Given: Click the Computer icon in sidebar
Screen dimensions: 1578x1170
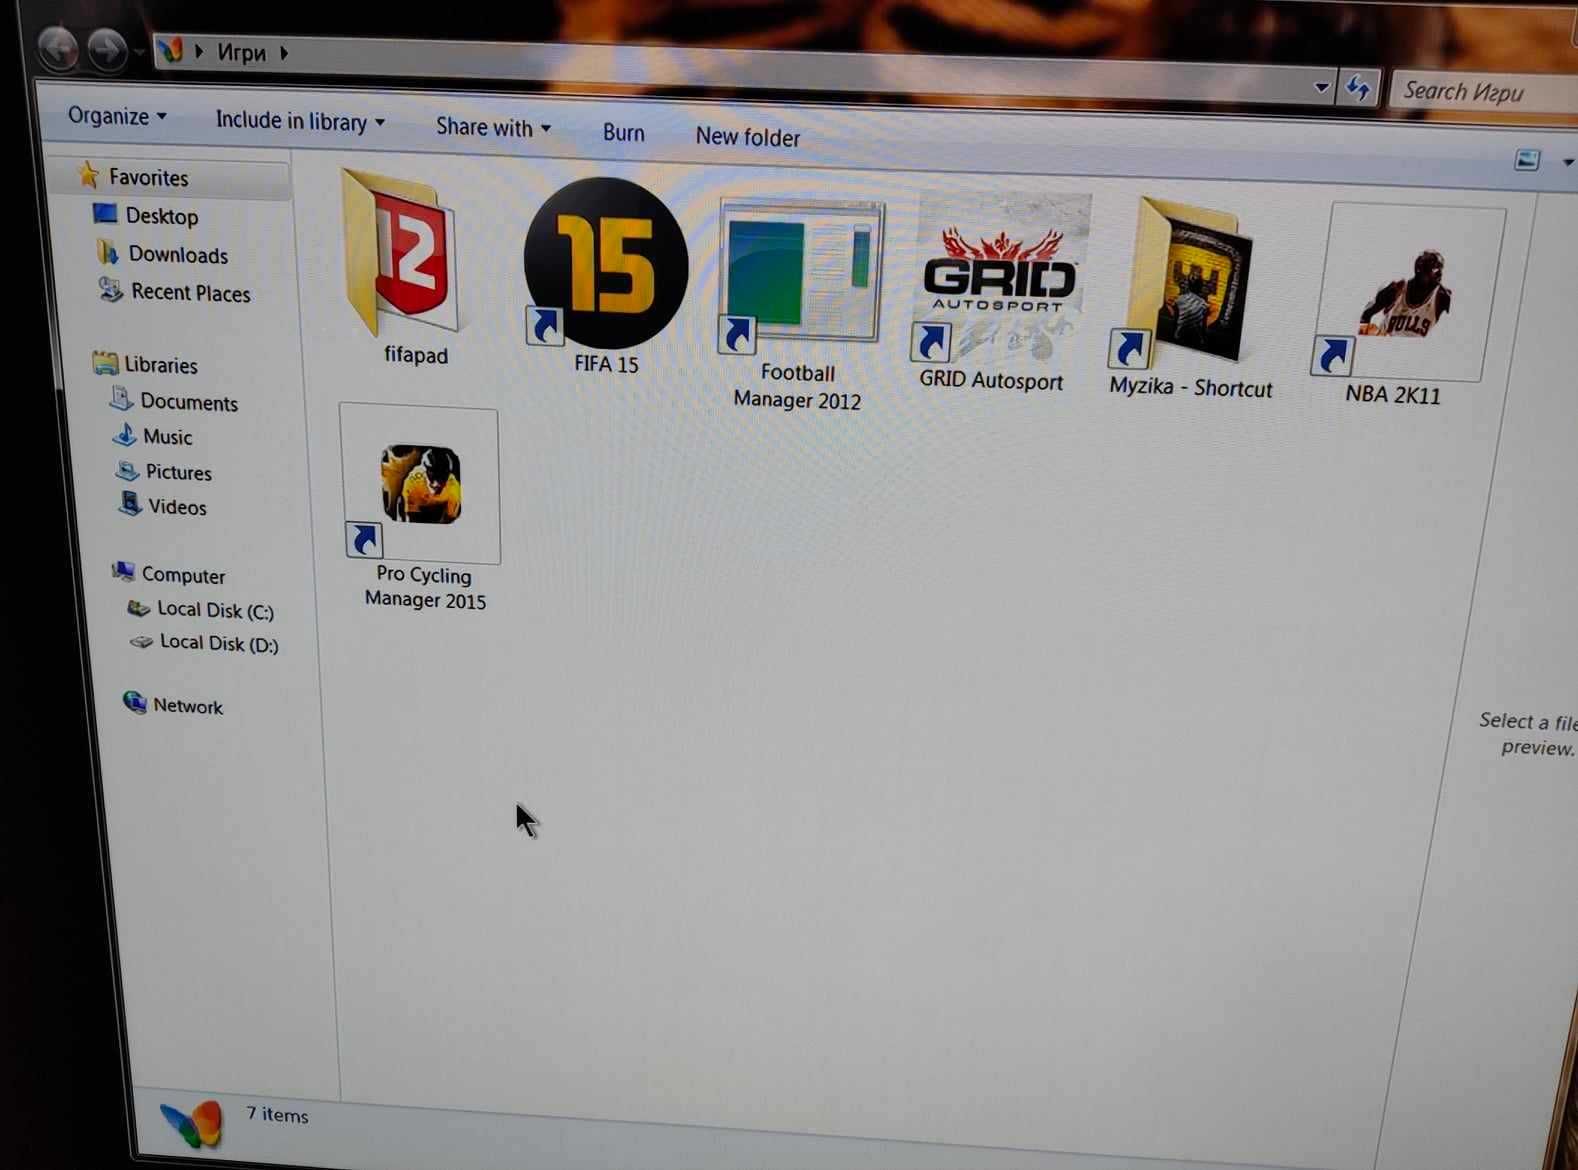Looking at the screenshot, I should [x=123, y=572].
